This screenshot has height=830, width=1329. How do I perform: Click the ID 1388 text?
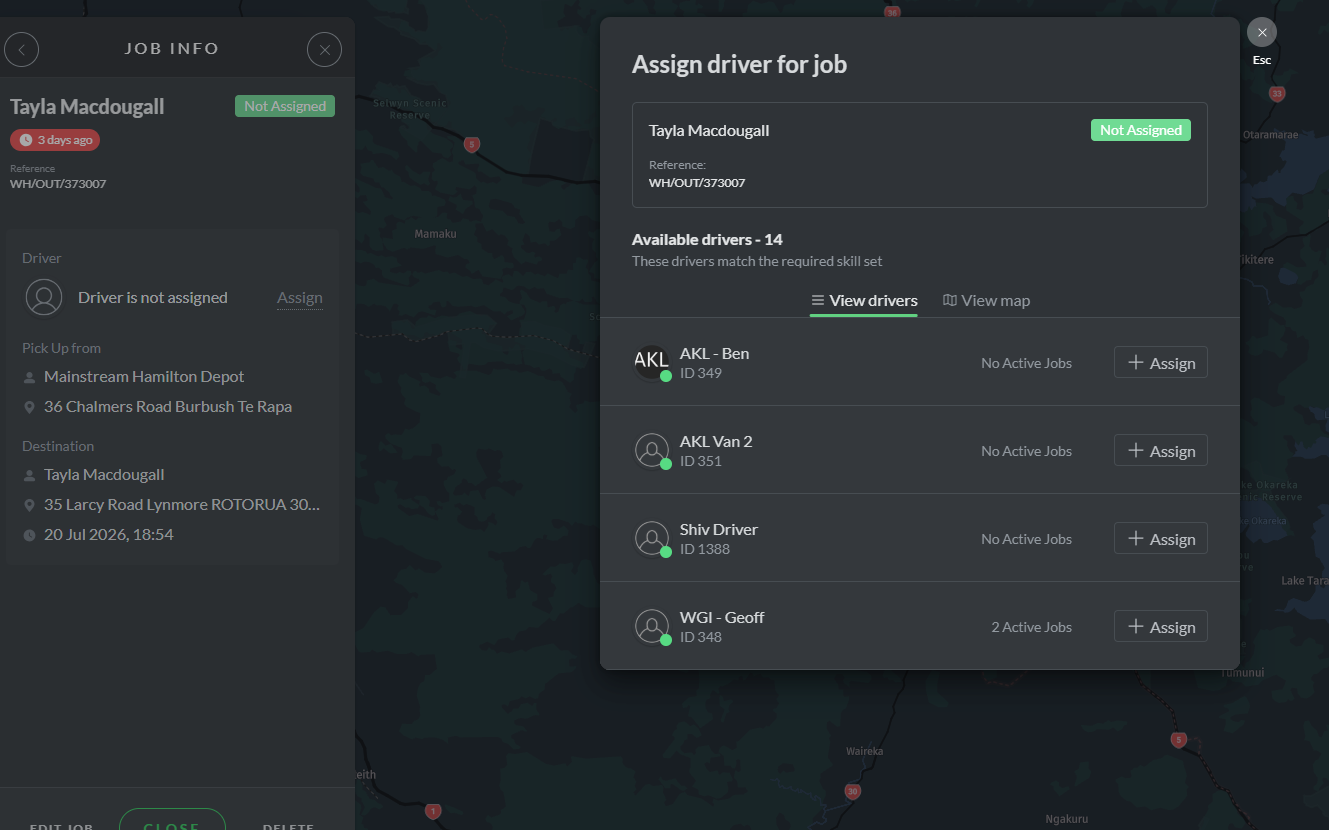pos(705,549)
